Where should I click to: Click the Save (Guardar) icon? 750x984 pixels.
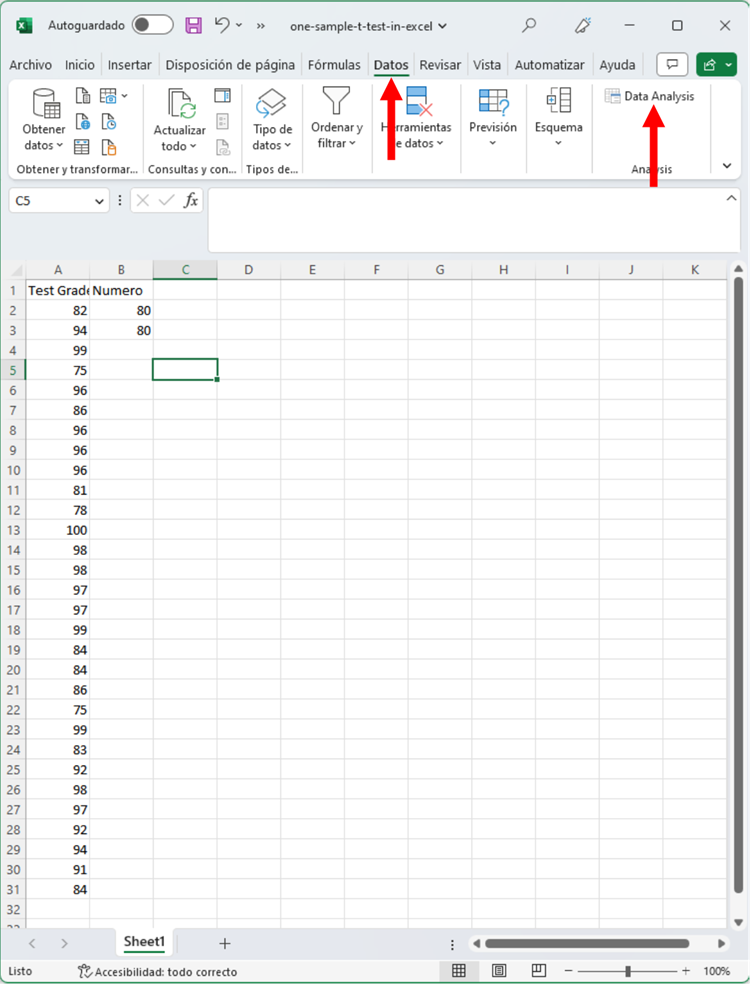[194, 25]
